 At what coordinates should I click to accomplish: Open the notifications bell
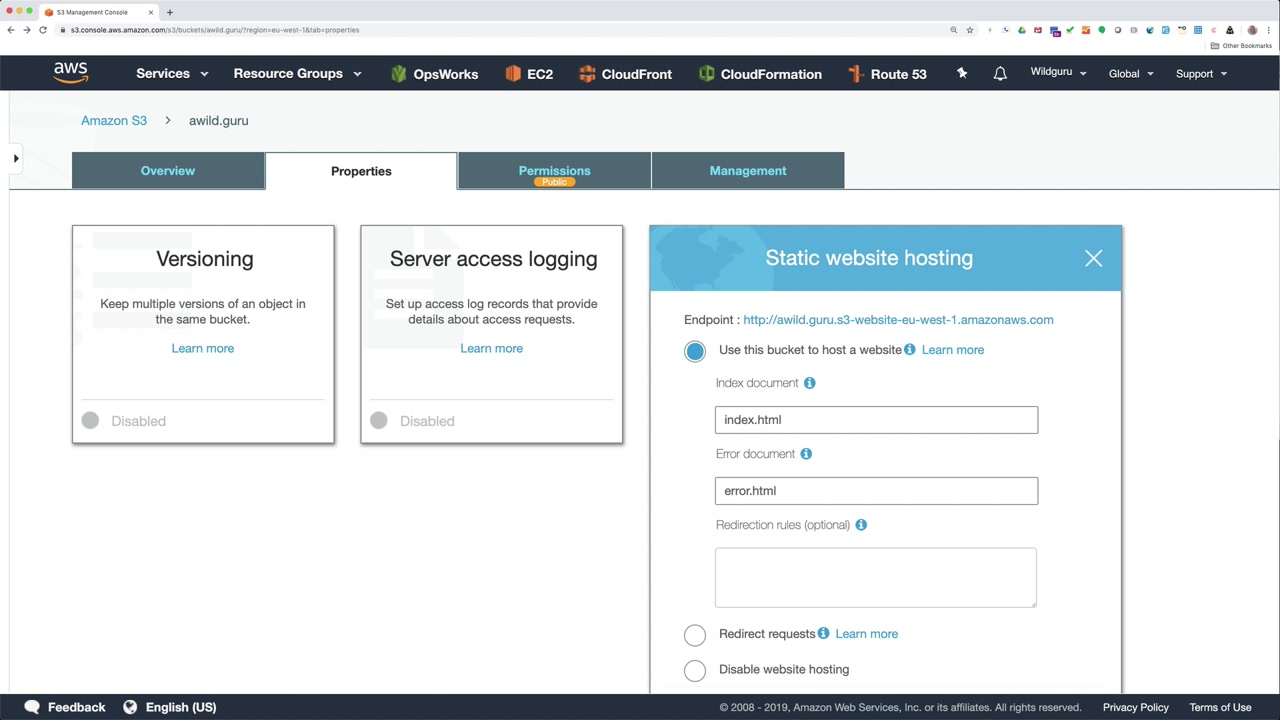pyautogui.click(x=1000, y=73)
